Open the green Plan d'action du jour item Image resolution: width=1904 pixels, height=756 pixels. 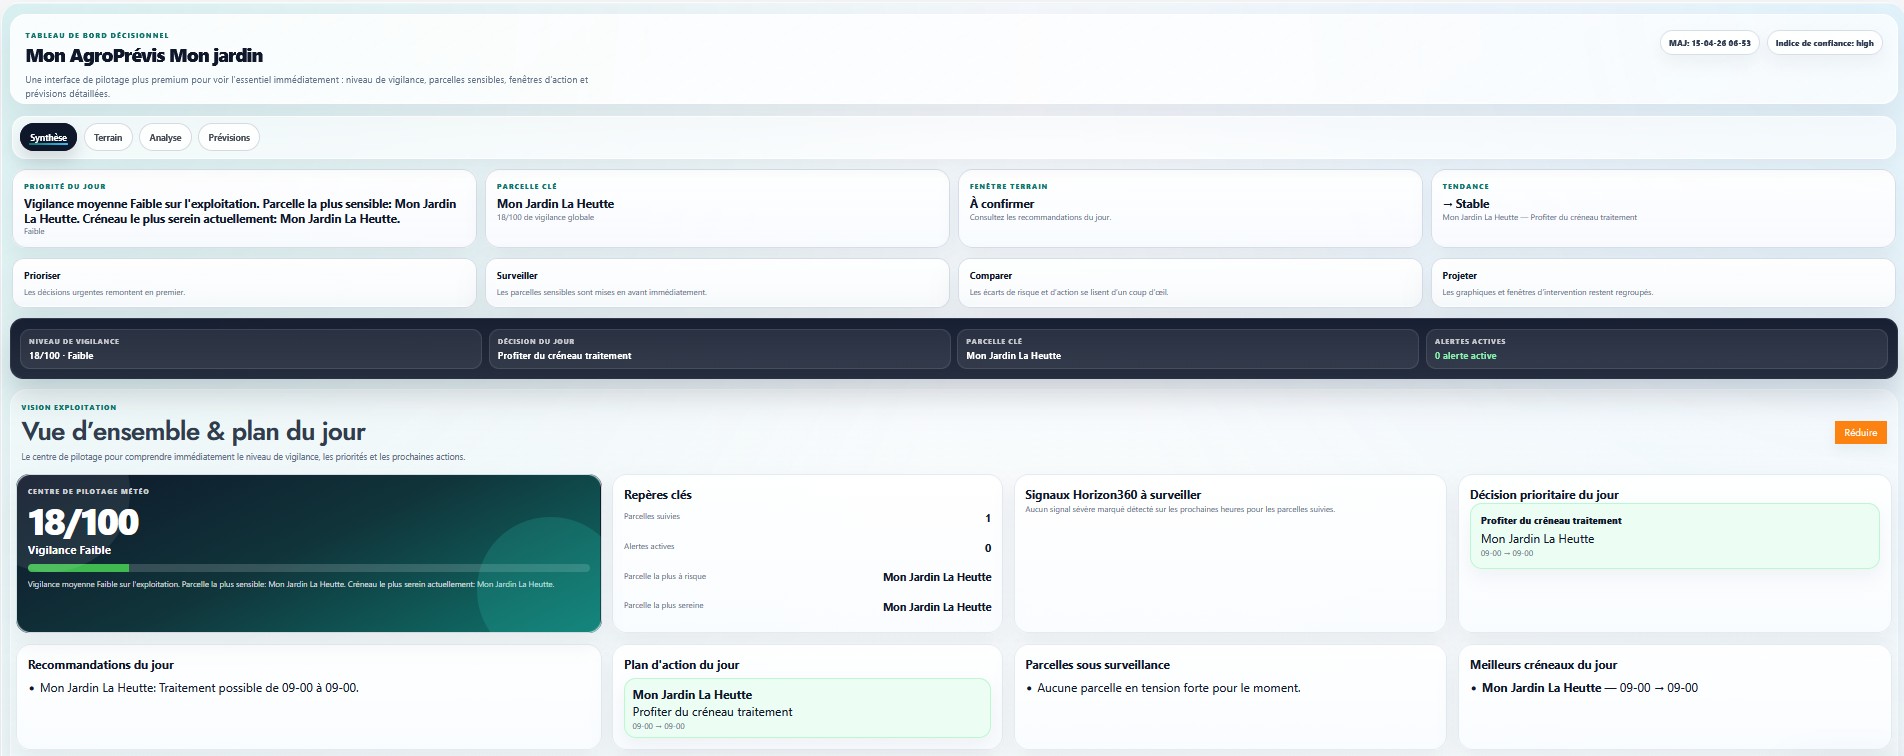point(806,708)
